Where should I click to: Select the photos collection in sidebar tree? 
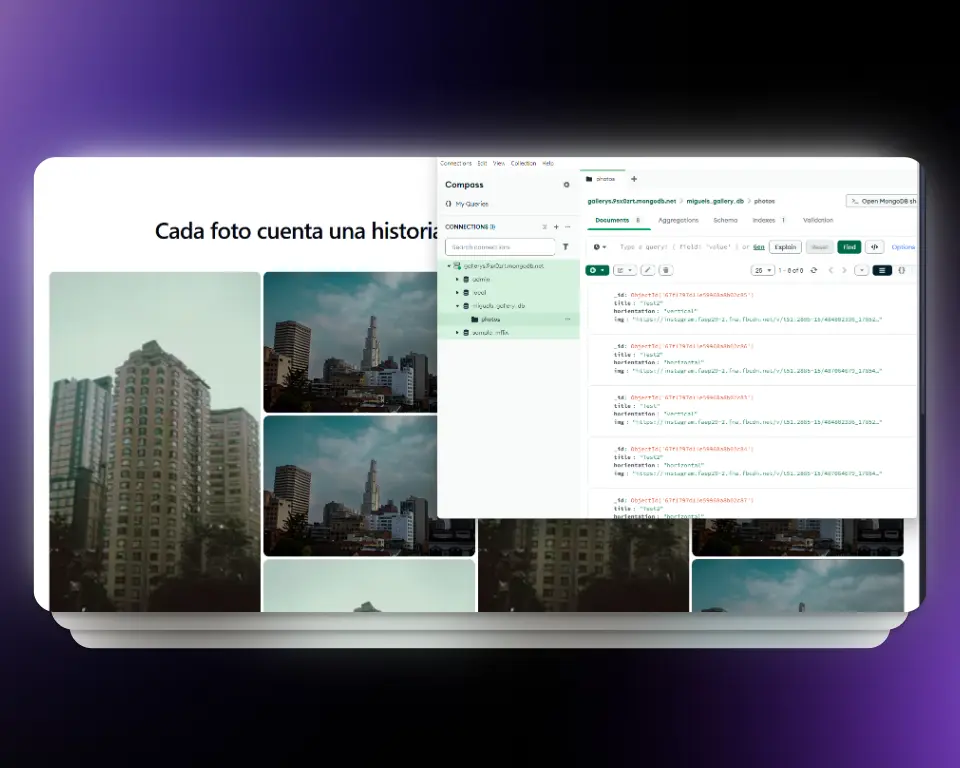(x=508, y=319)
